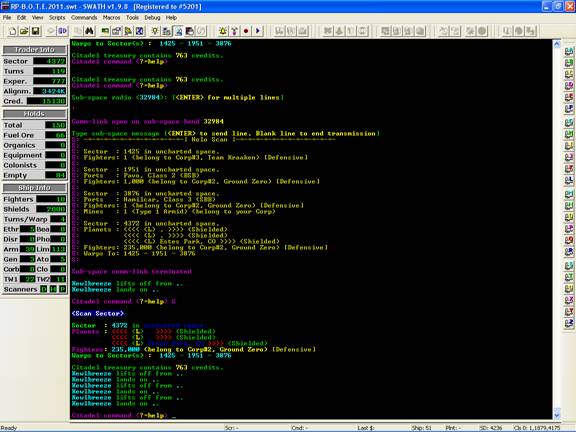Toggle the H scanner indicator
Viewport: 576px width, 432px height.
click(x=53, y=289)
